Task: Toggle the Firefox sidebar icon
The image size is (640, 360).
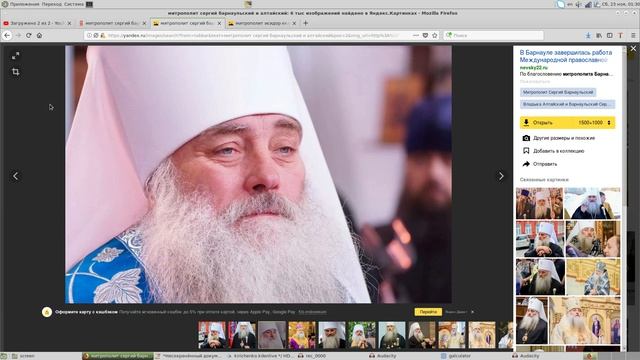Action: point(609,36)
